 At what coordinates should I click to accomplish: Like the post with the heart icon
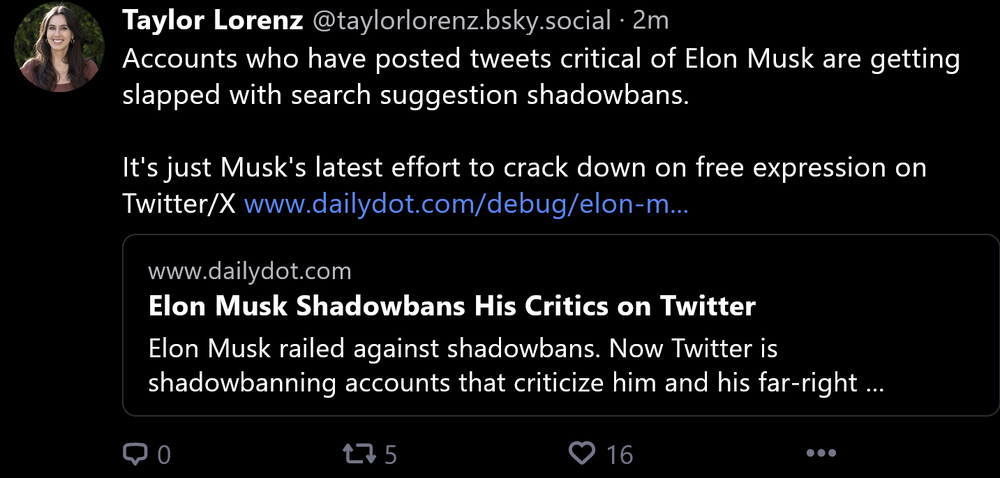[582, 454]
